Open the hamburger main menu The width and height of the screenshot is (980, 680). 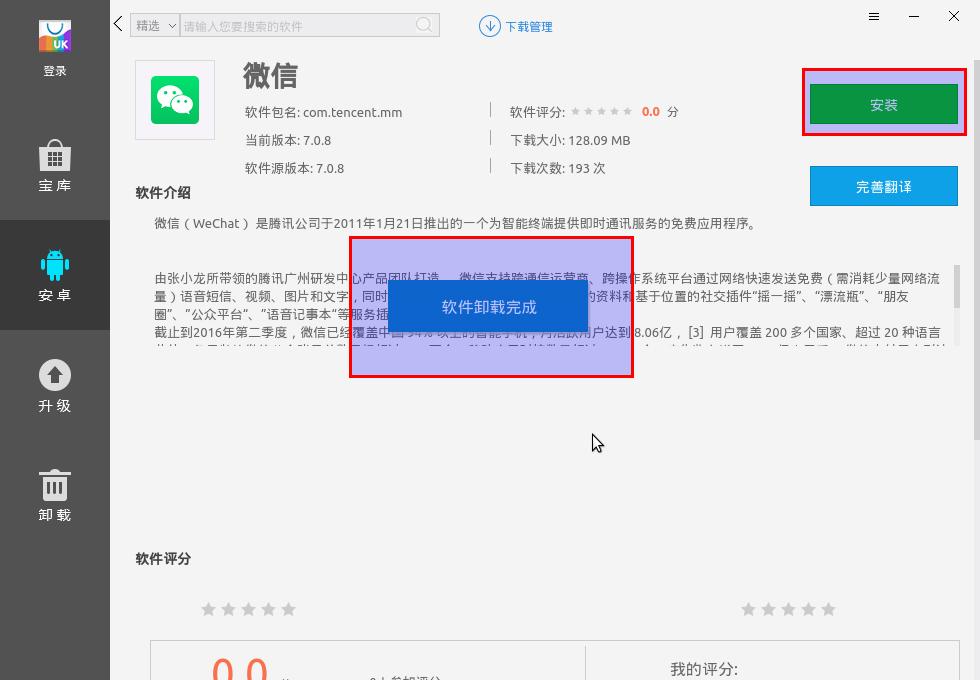point(874,17)
